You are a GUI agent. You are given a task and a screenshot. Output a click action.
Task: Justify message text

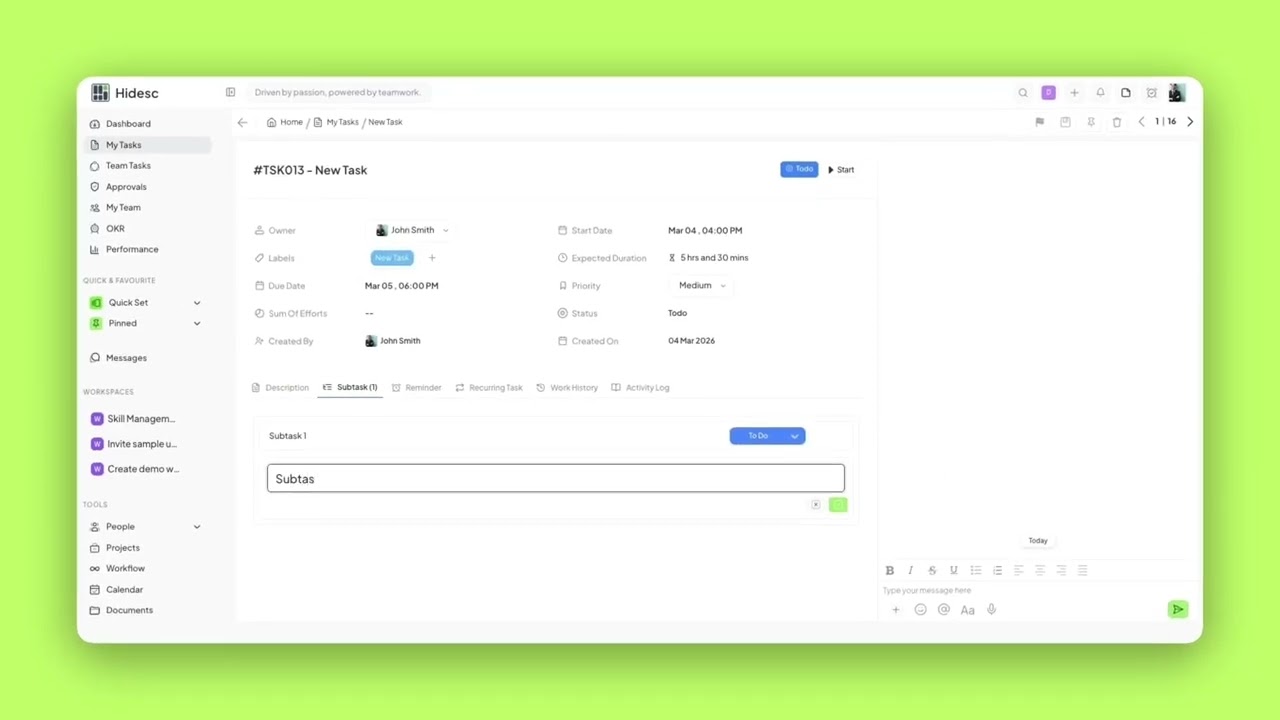1082,570
